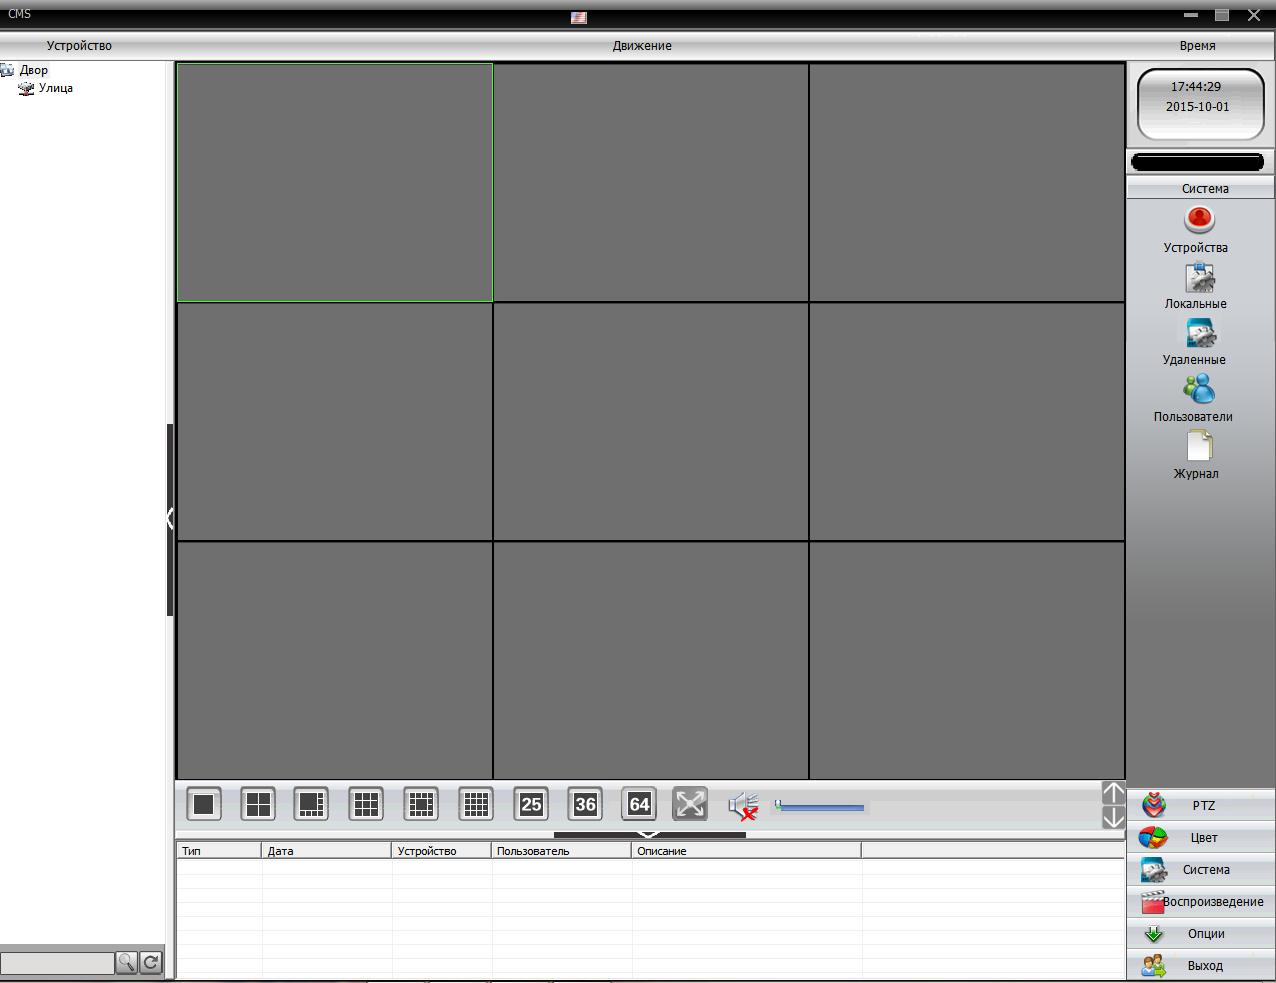The image size is (1276, 983).
Task: Adjust the volume slider
Action: point(820,806)
